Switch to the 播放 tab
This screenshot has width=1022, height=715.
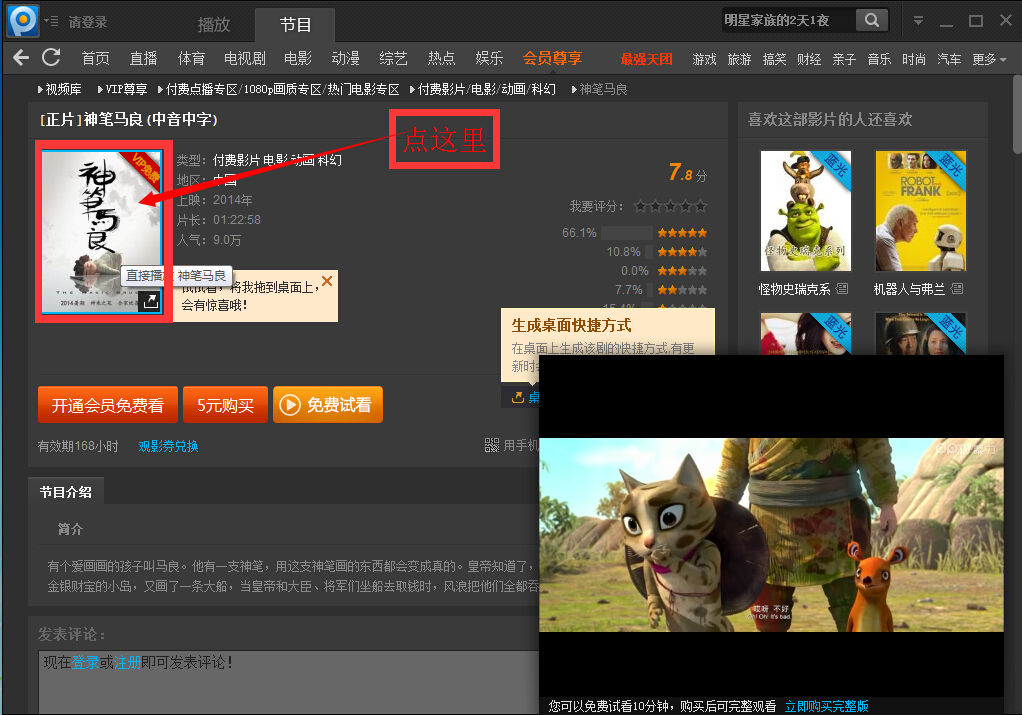coord(214,25)
